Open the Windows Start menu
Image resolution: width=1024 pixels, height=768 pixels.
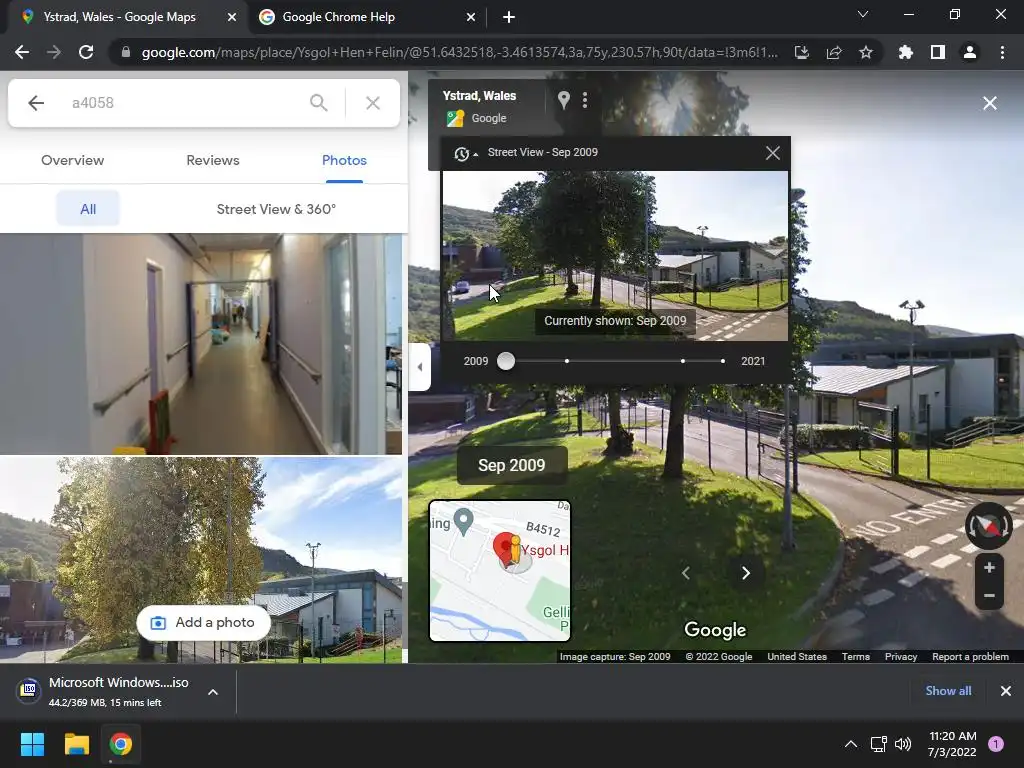pos(32,744)
